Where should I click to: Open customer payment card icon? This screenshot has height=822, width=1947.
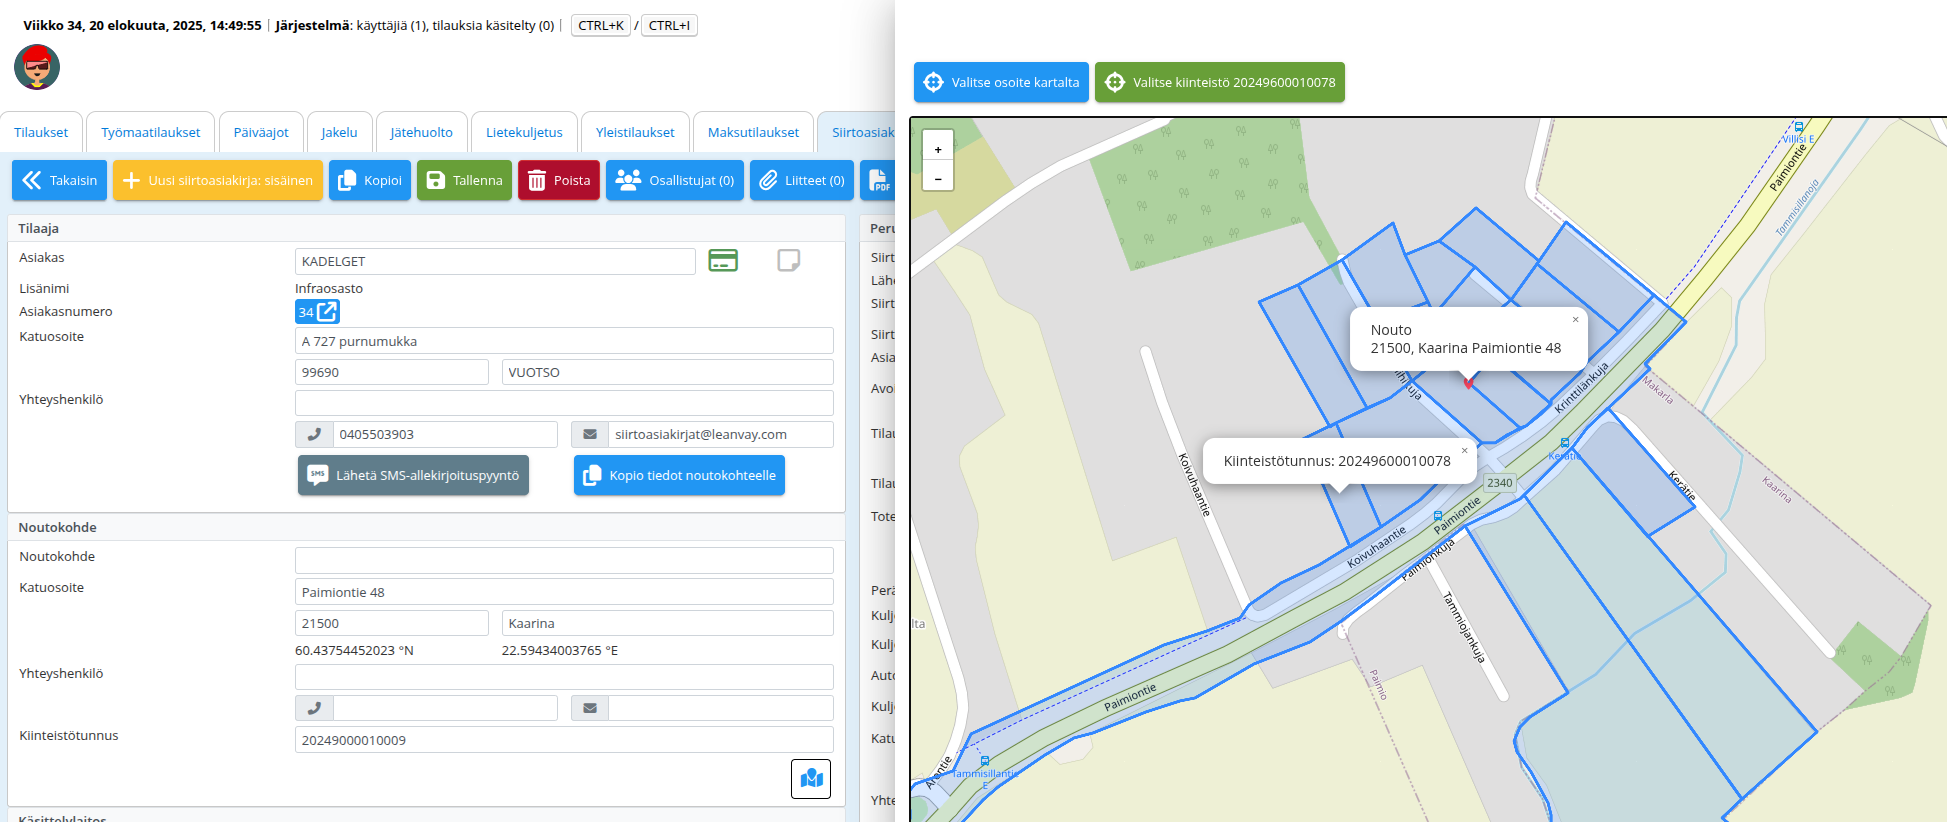click(722, 260)
